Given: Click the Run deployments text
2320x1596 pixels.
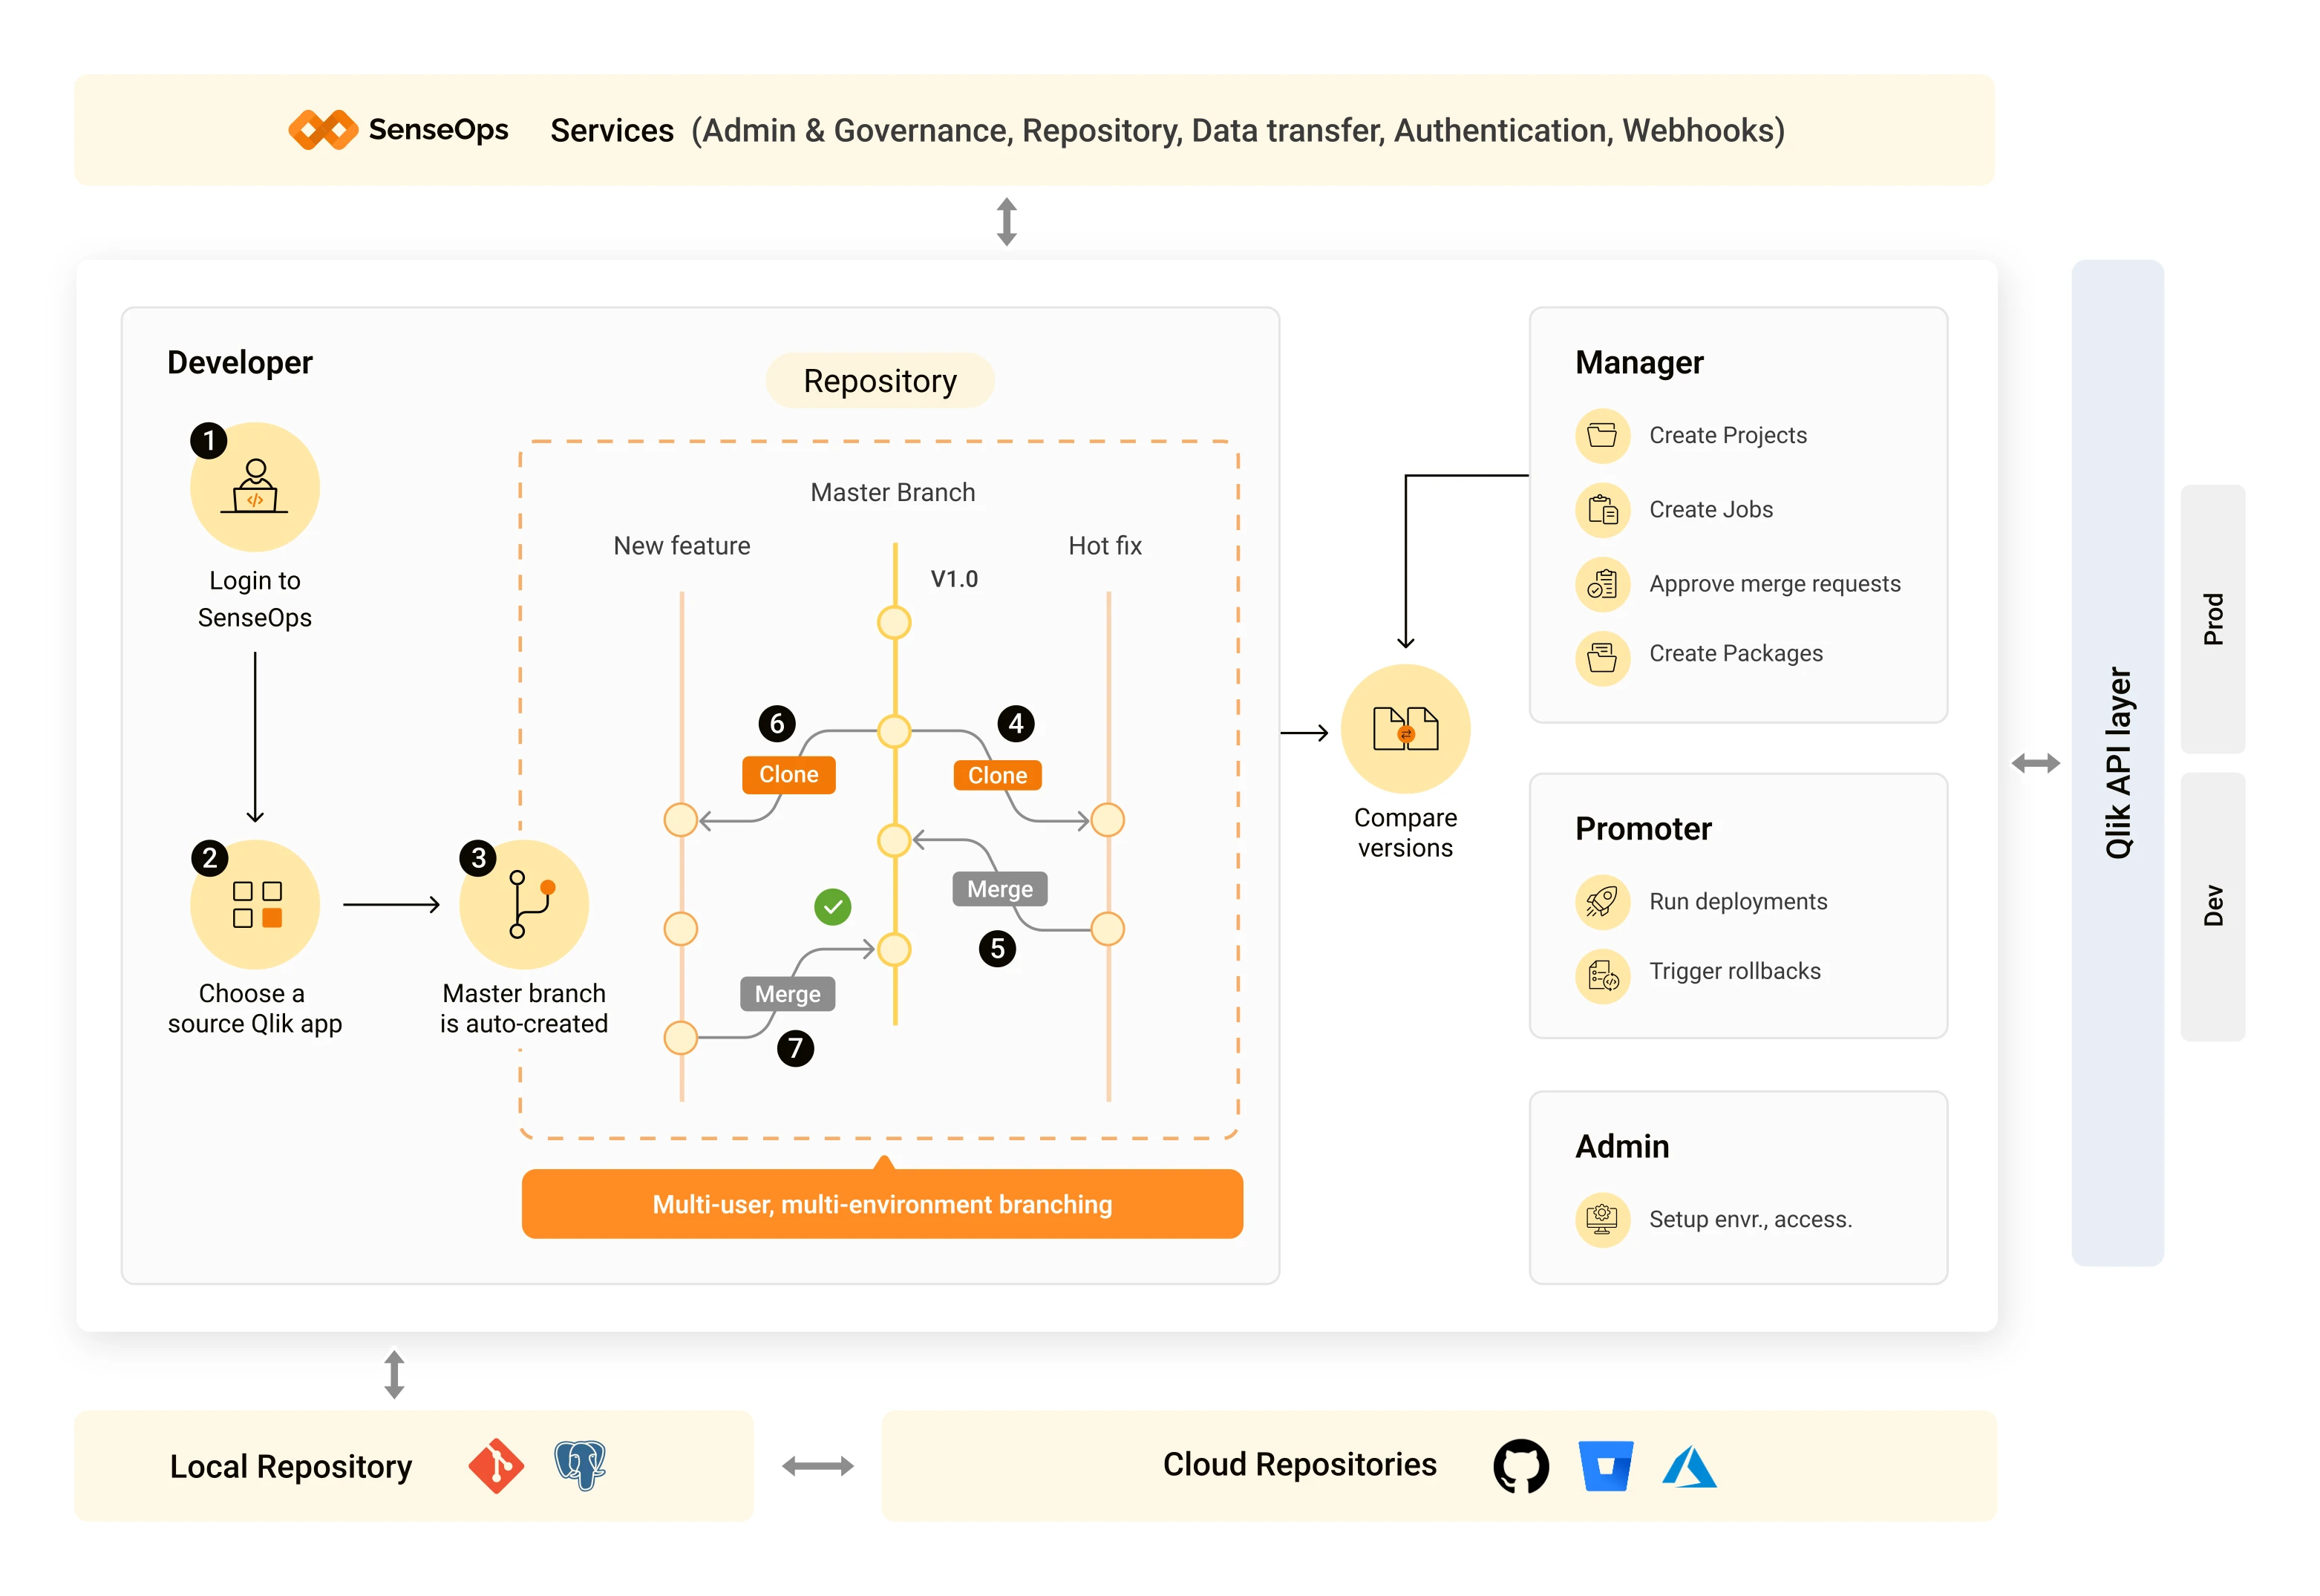Looking at the screenshot, I should tap(1737, 902).
